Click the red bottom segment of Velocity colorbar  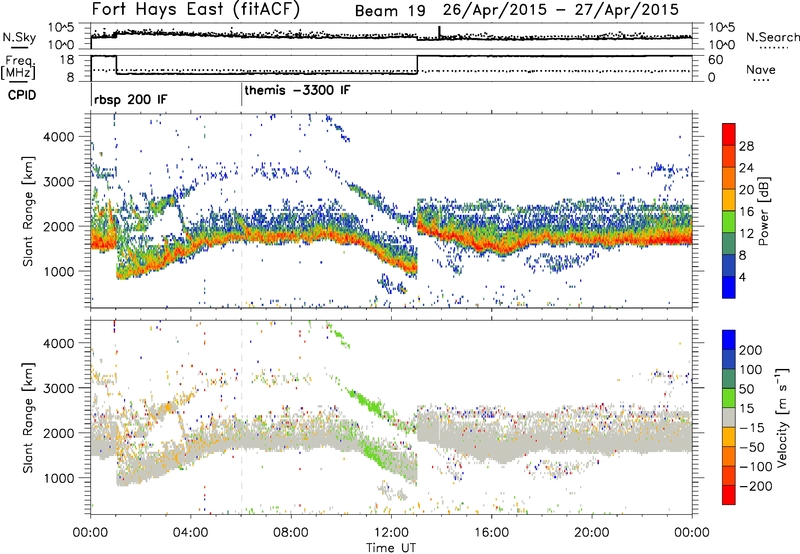point(729,495)
